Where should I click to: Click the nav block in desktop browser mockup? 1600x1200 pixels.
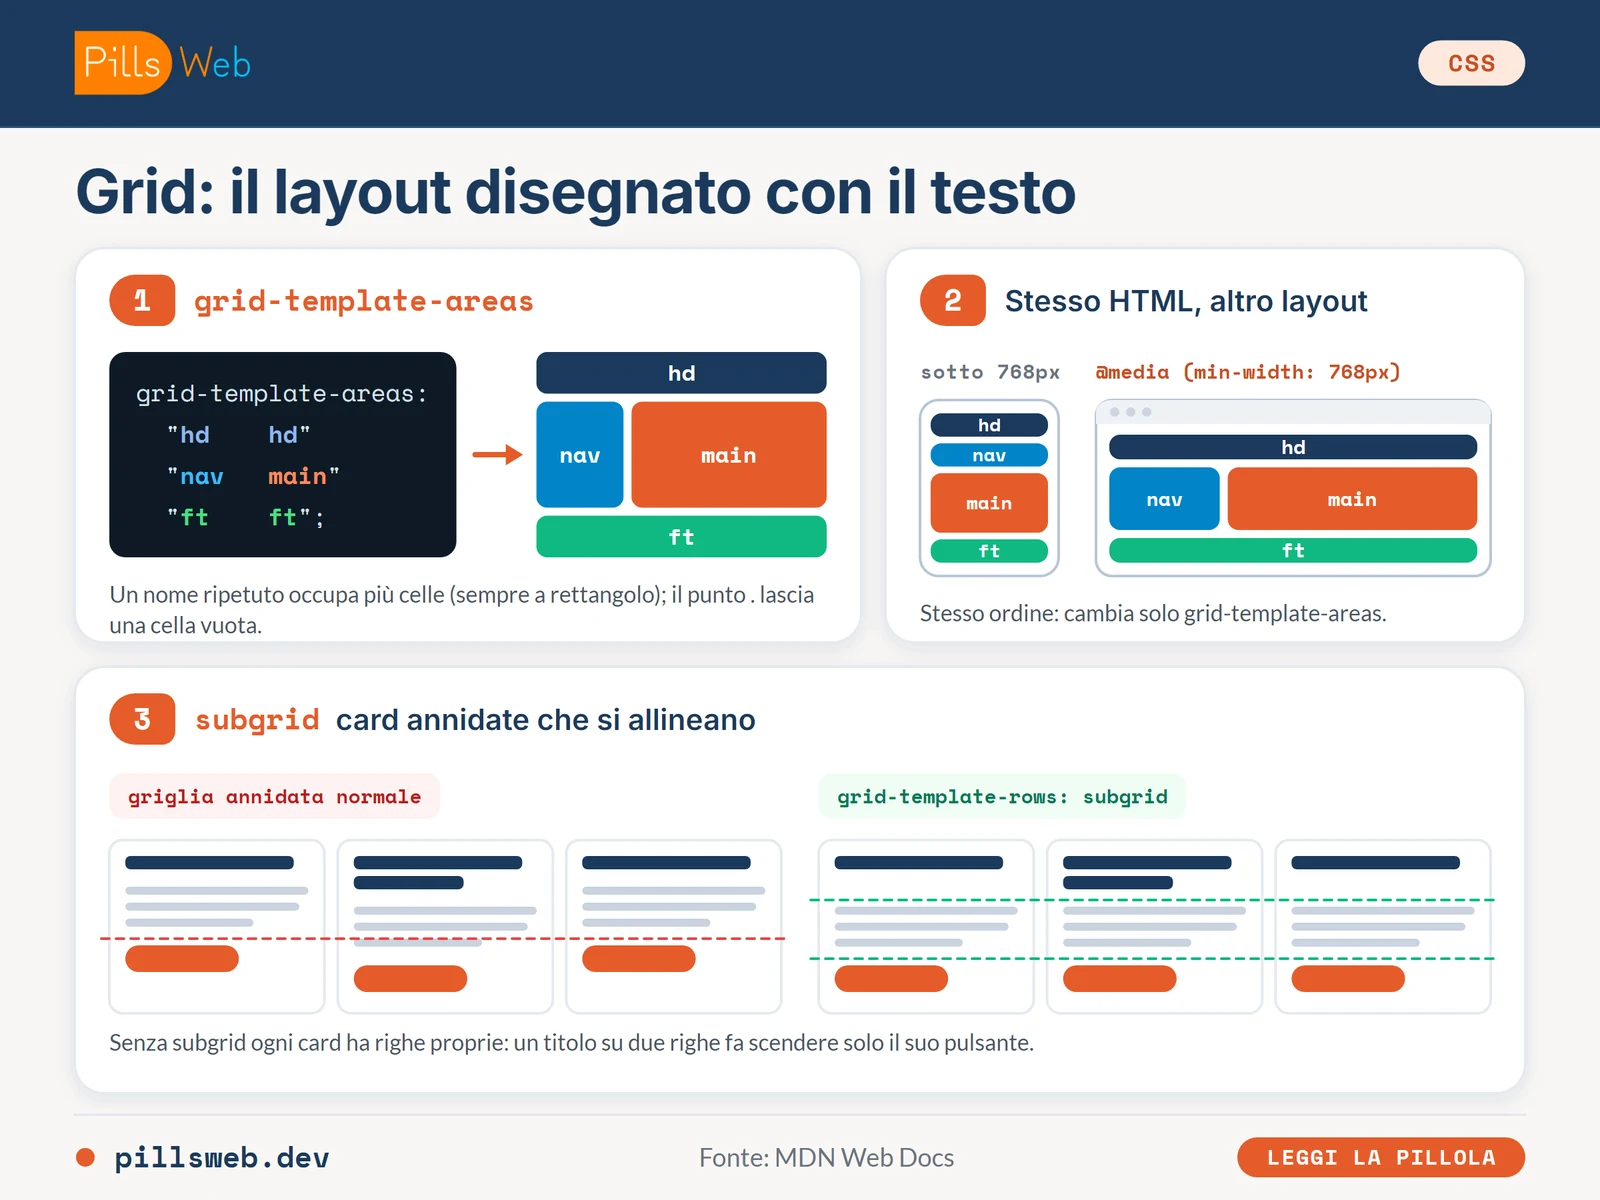point(1164,499)
